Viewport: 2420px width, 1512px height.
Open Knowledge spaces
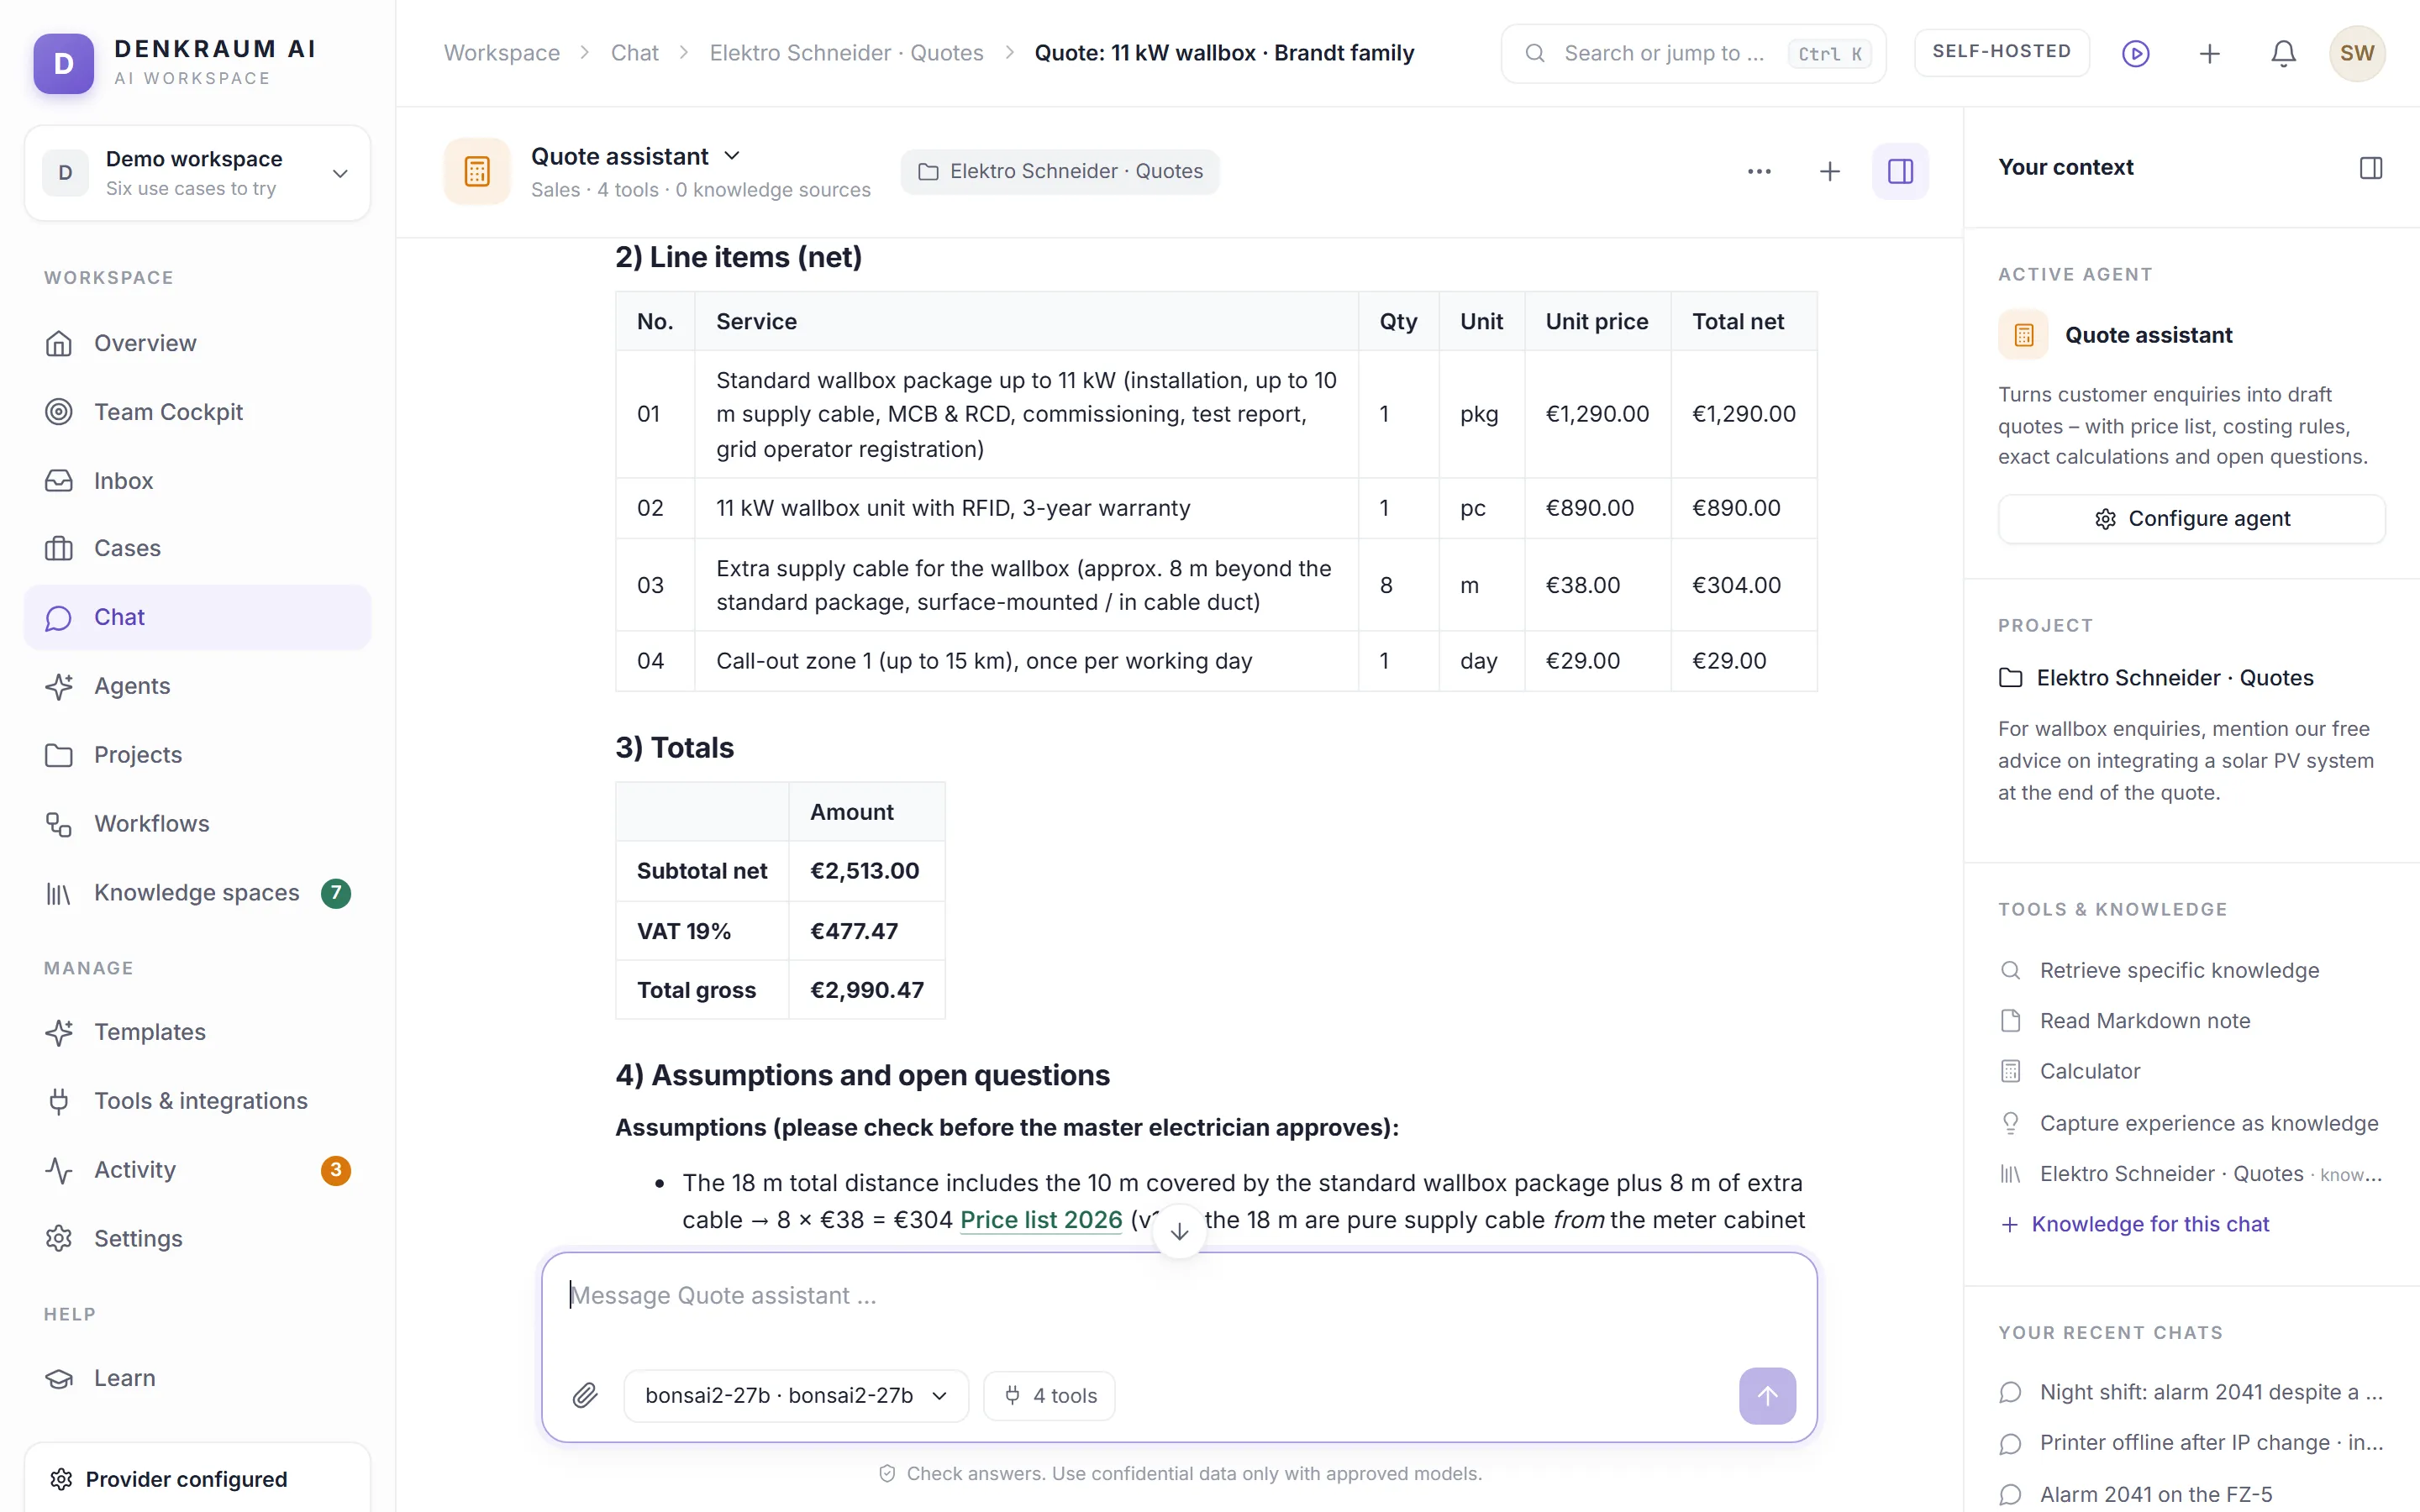(197, 892)
